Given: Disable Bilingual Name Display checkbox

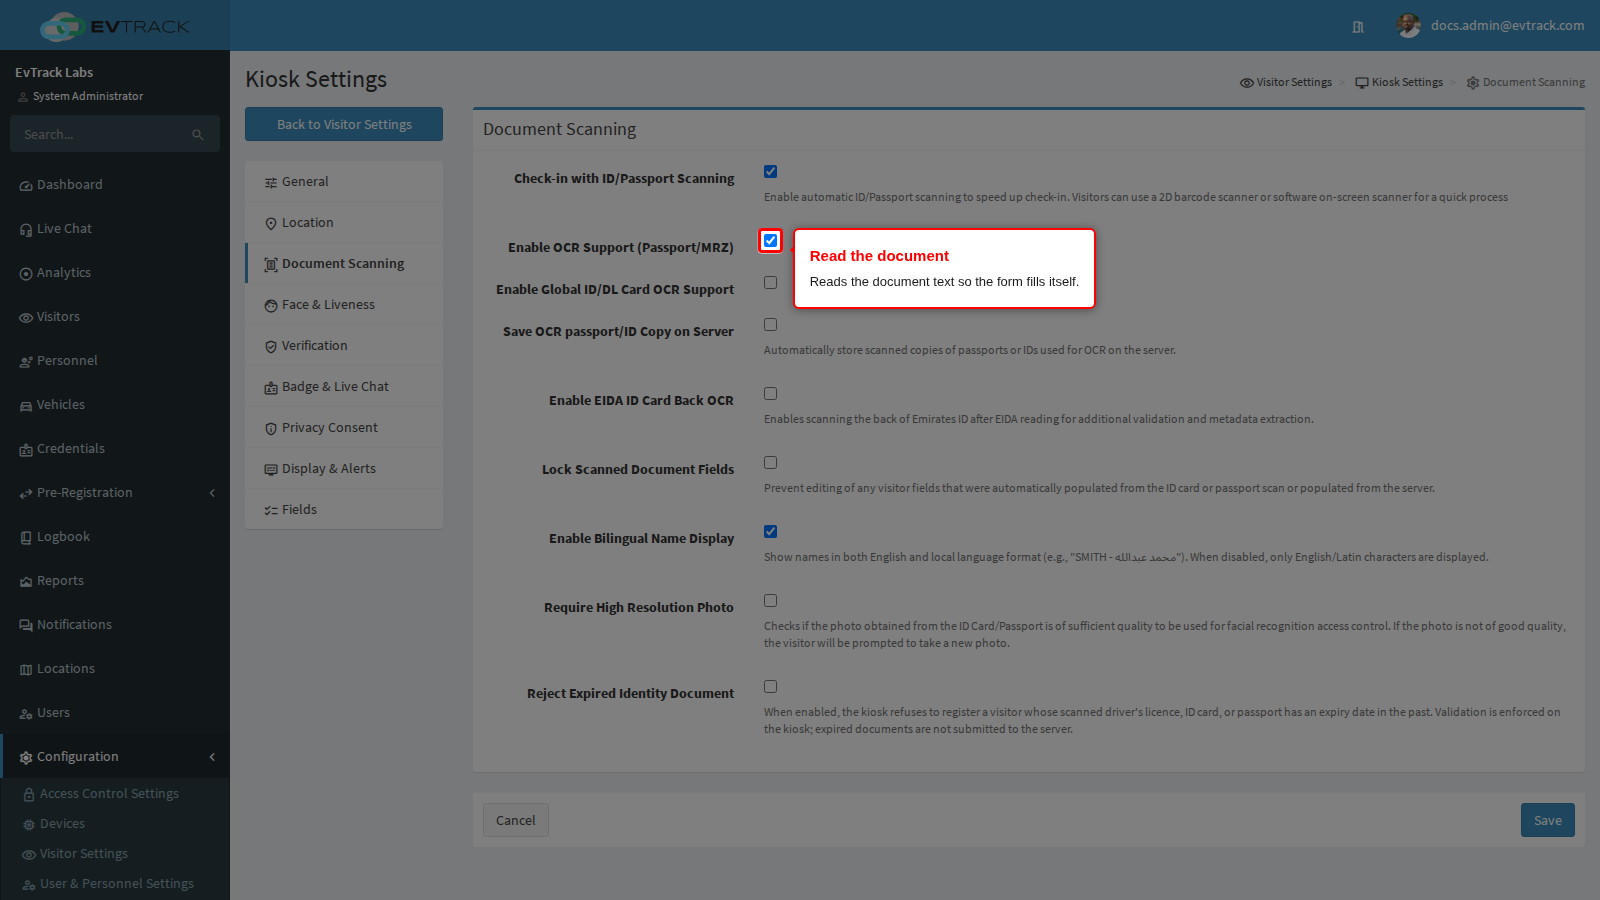Looking at the screenshot, I should coord(770,532).
